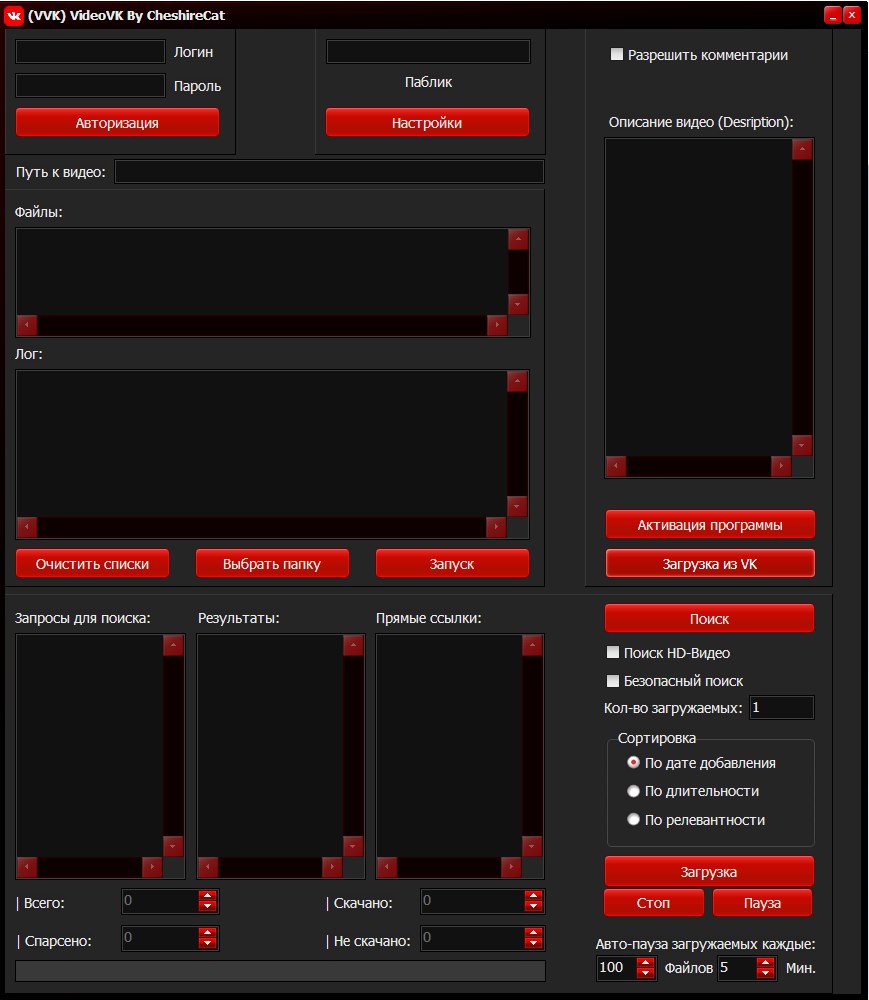Click the Авторизация button
Screen dimensions: 869x1000
tap(117, 122)
